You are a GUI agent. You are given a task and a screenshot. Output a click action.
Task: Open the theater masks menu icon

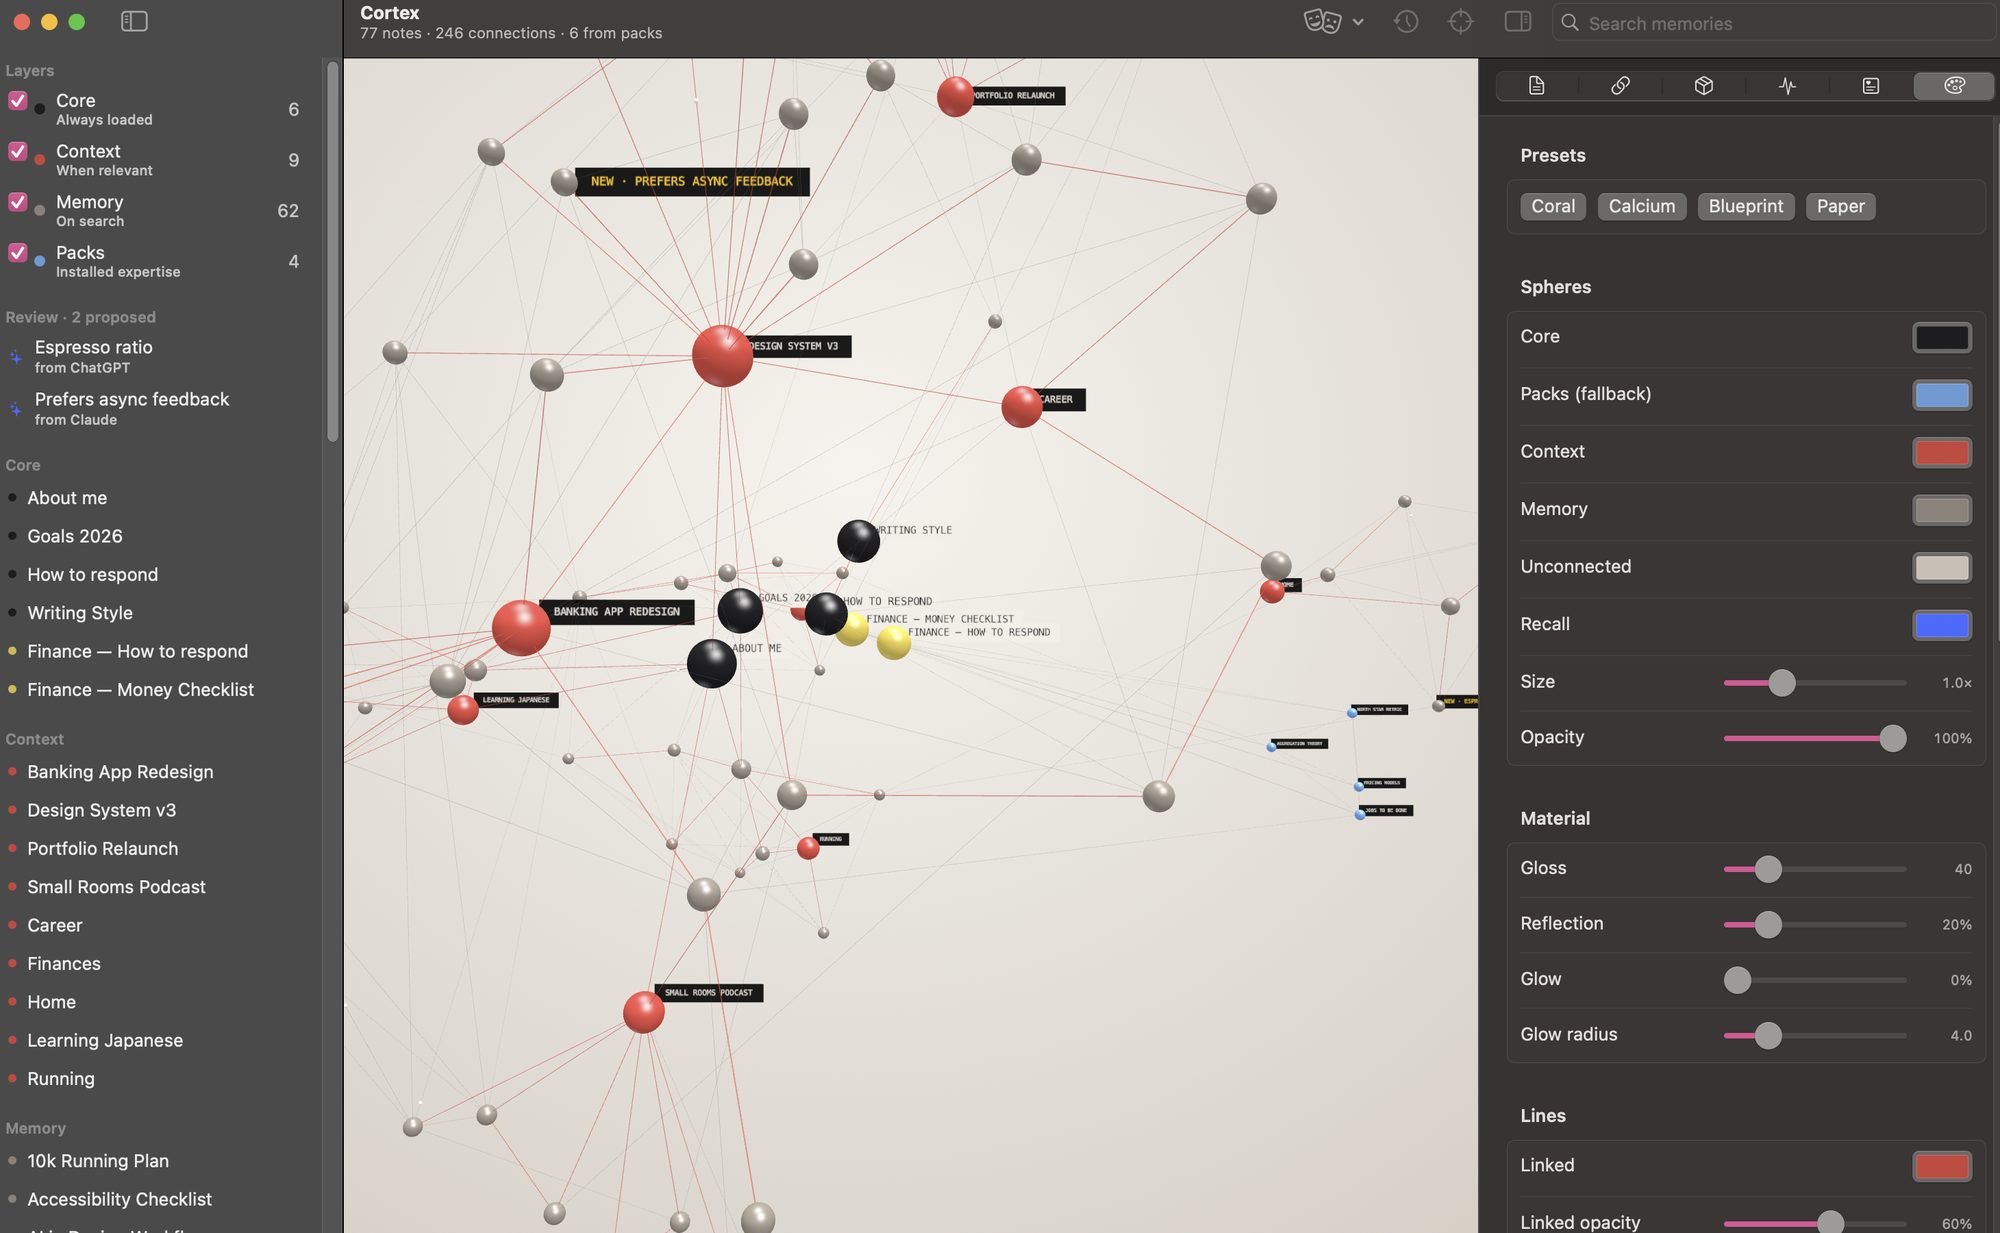click(1322, 21)
